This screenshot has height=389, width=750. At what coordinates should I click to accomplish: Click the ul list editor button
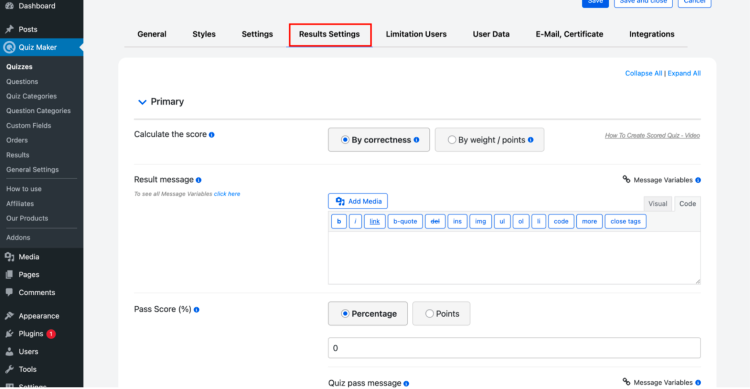(x=502, y=221)
